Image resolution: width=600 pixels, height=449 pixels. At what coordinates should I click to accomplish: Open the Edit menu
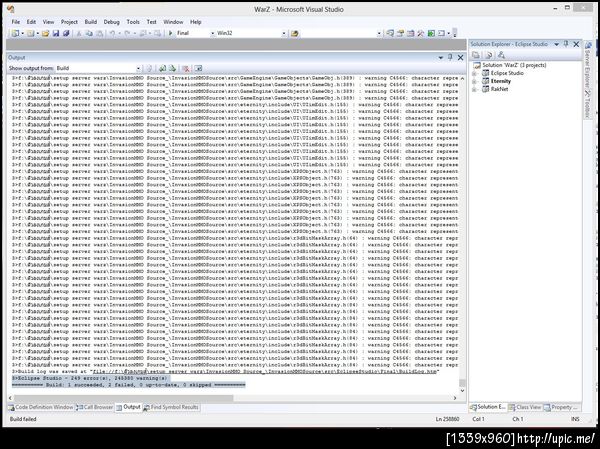(x=31, y=22)
